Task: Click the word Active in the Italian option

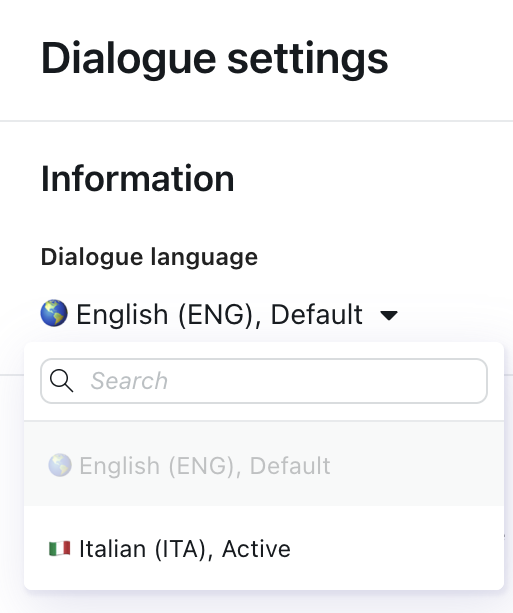Action: 256,548
